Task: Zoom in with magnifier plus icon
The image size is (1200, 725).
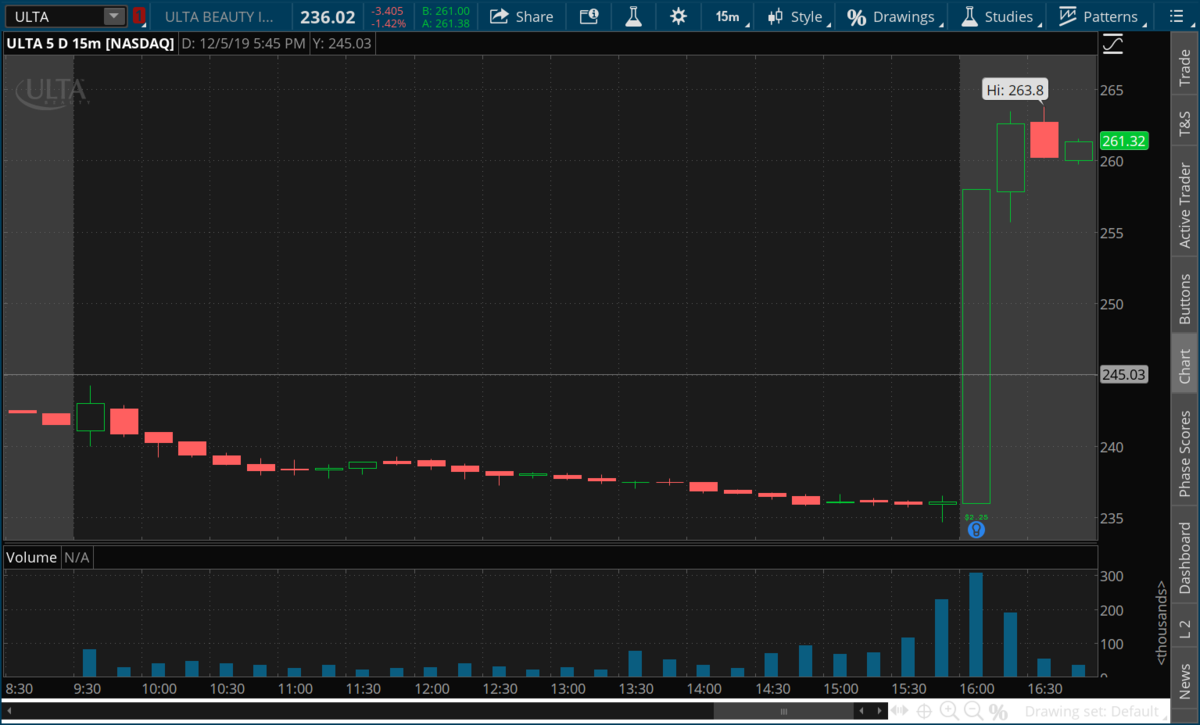Action: click(x=950, y=711)
